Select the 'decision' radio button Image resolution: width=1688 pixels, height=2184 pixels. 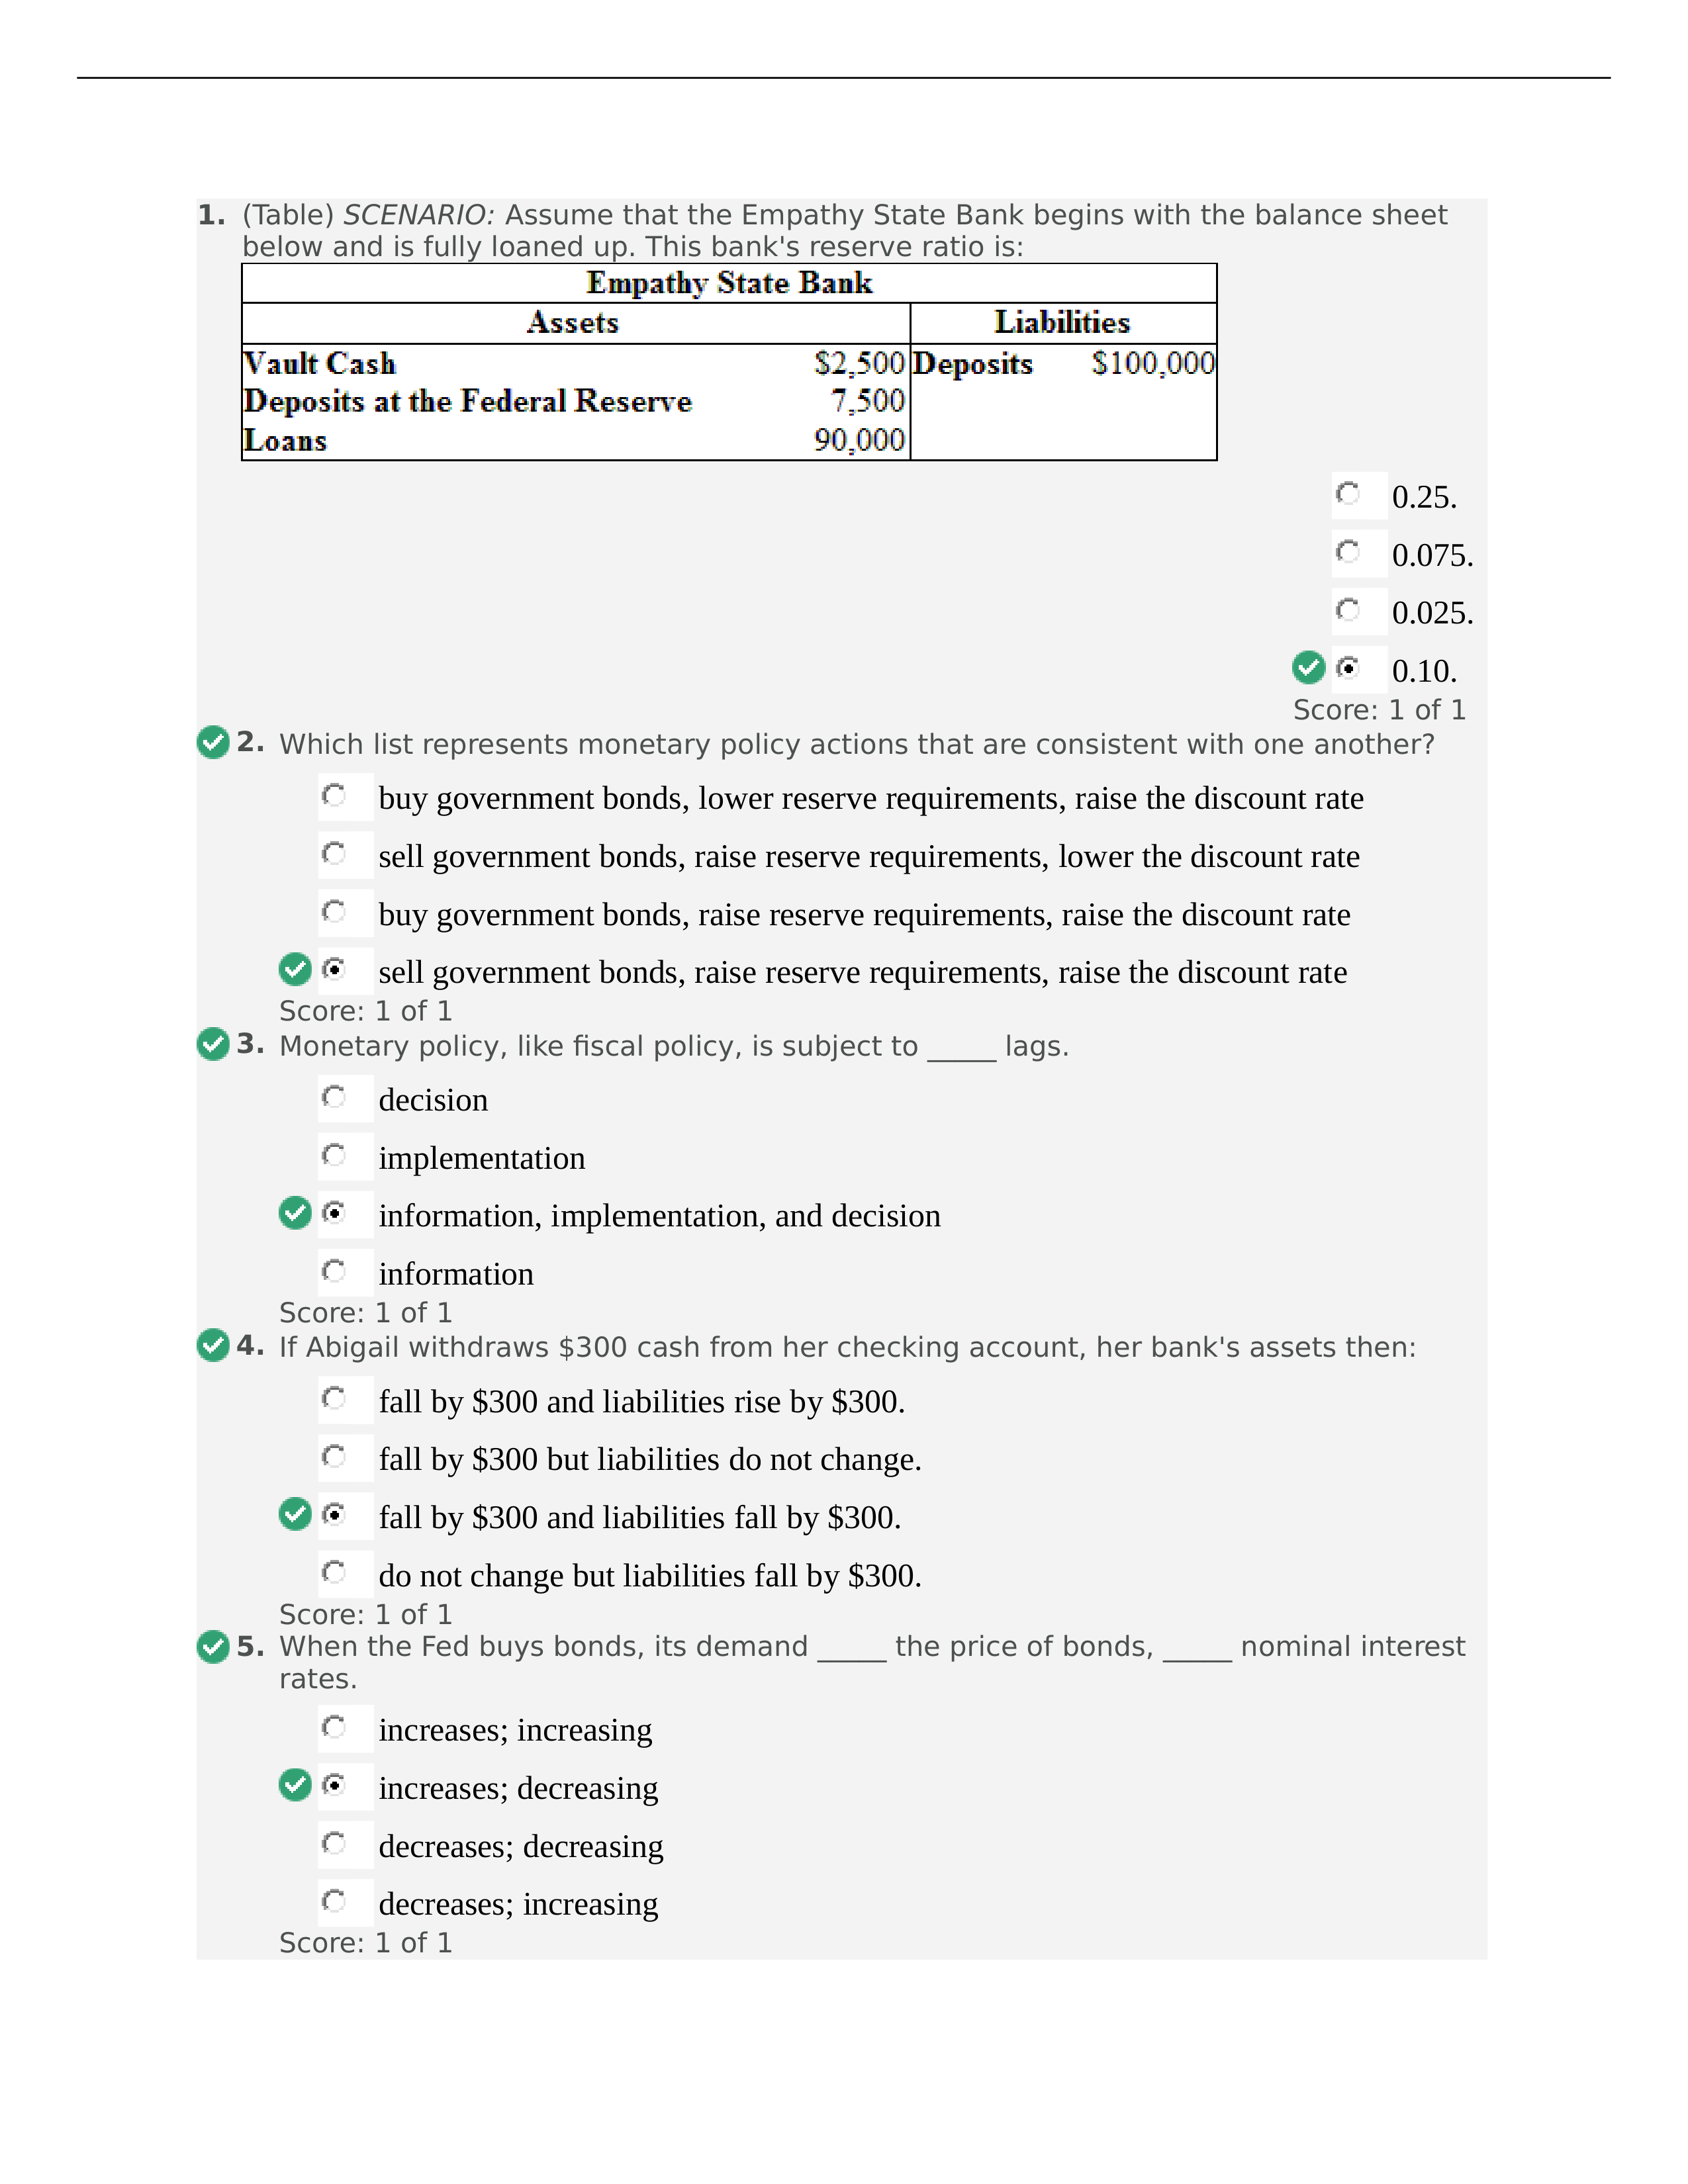pyautogui.click(x=334, y=1098)
